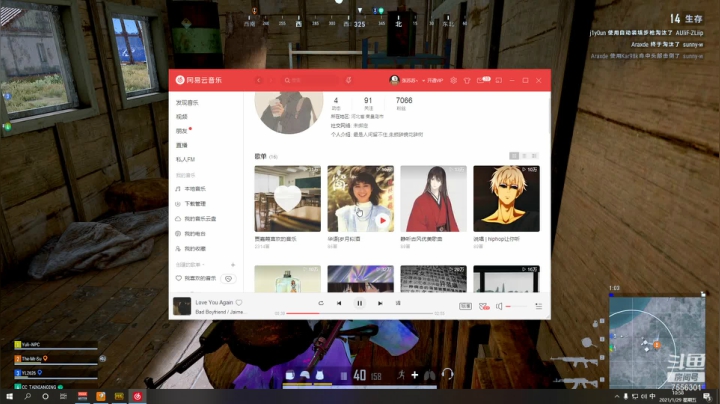Toggle the loop play mode icon
This screenshot has width=720, height=404.
(x=321, y=303)
